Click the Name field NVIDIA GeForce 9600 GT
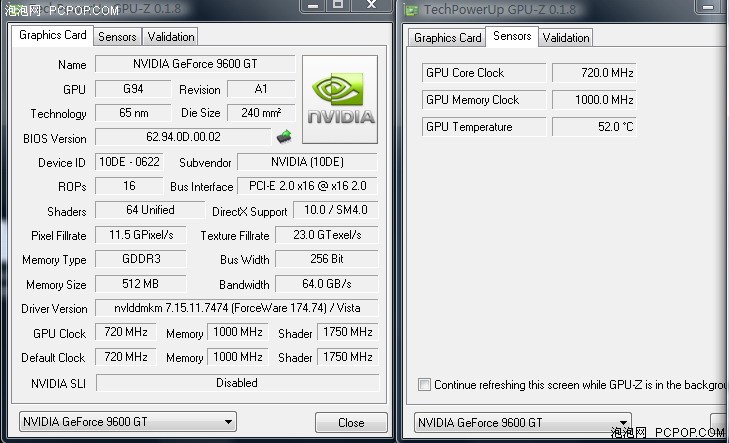Image resolution: width=729 pixels, height=443 pixels. [195, 64]
